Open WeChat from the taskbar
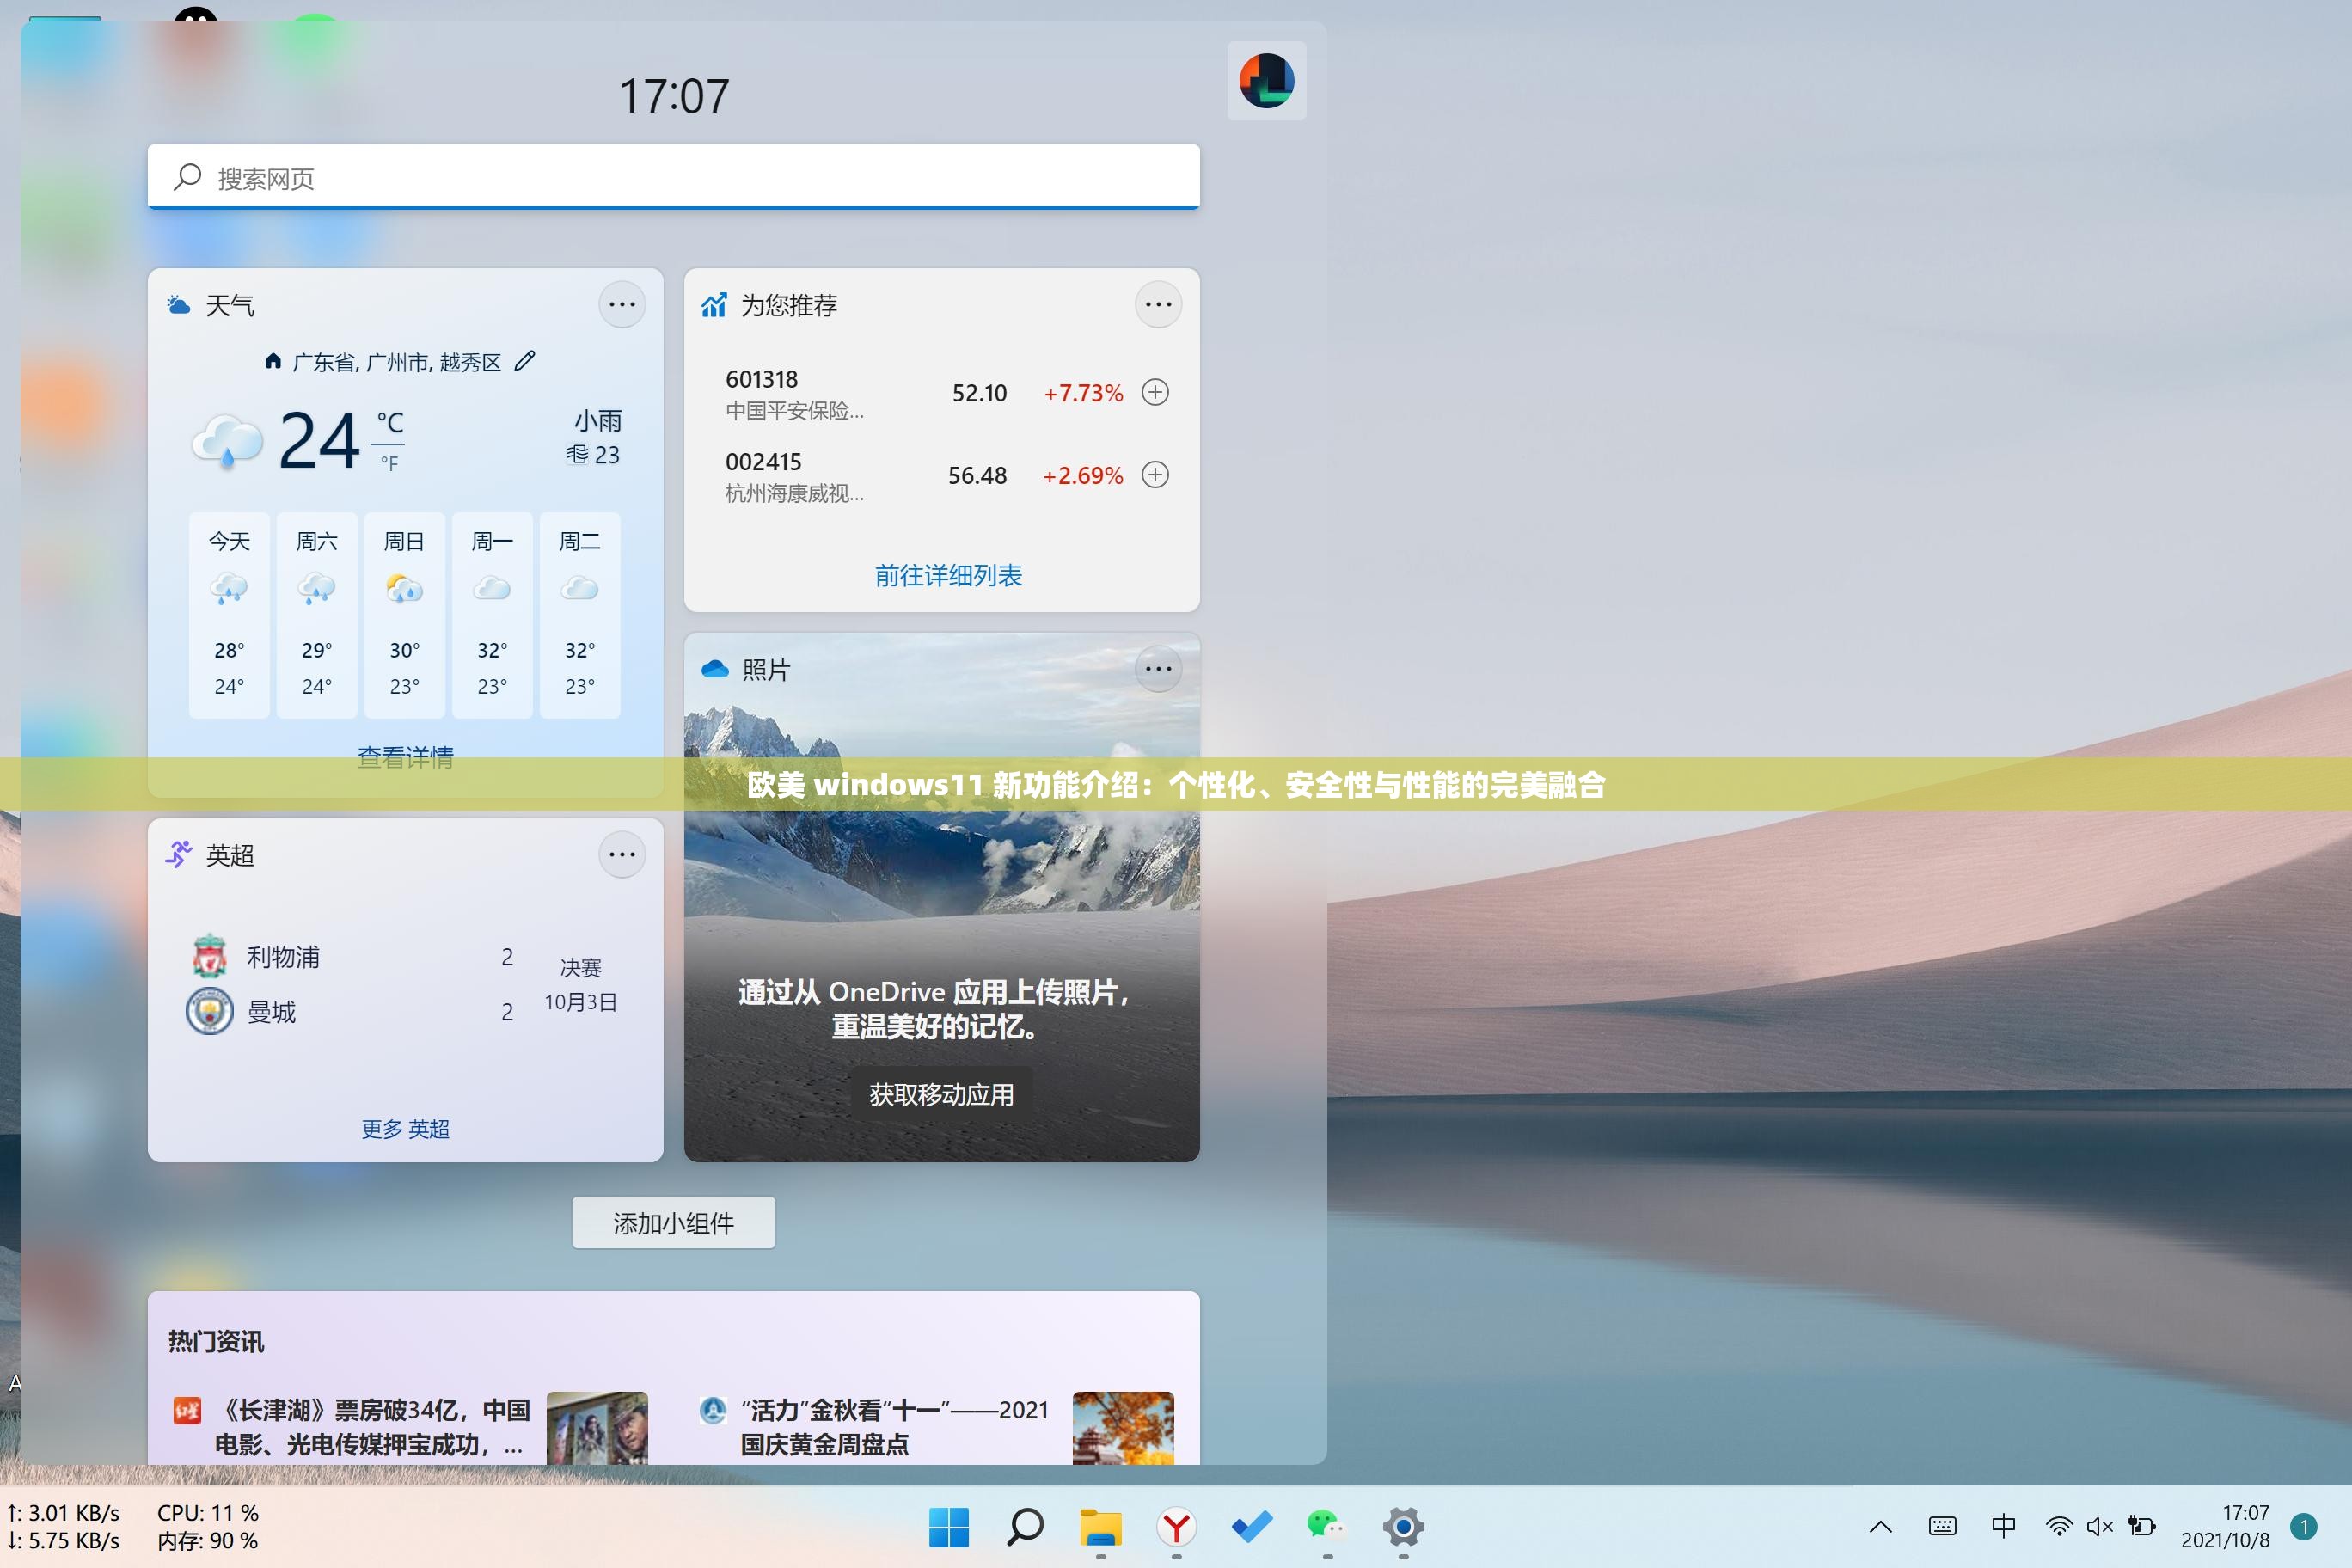Screen dimensions: 2352x1568 (1325, 1527)
